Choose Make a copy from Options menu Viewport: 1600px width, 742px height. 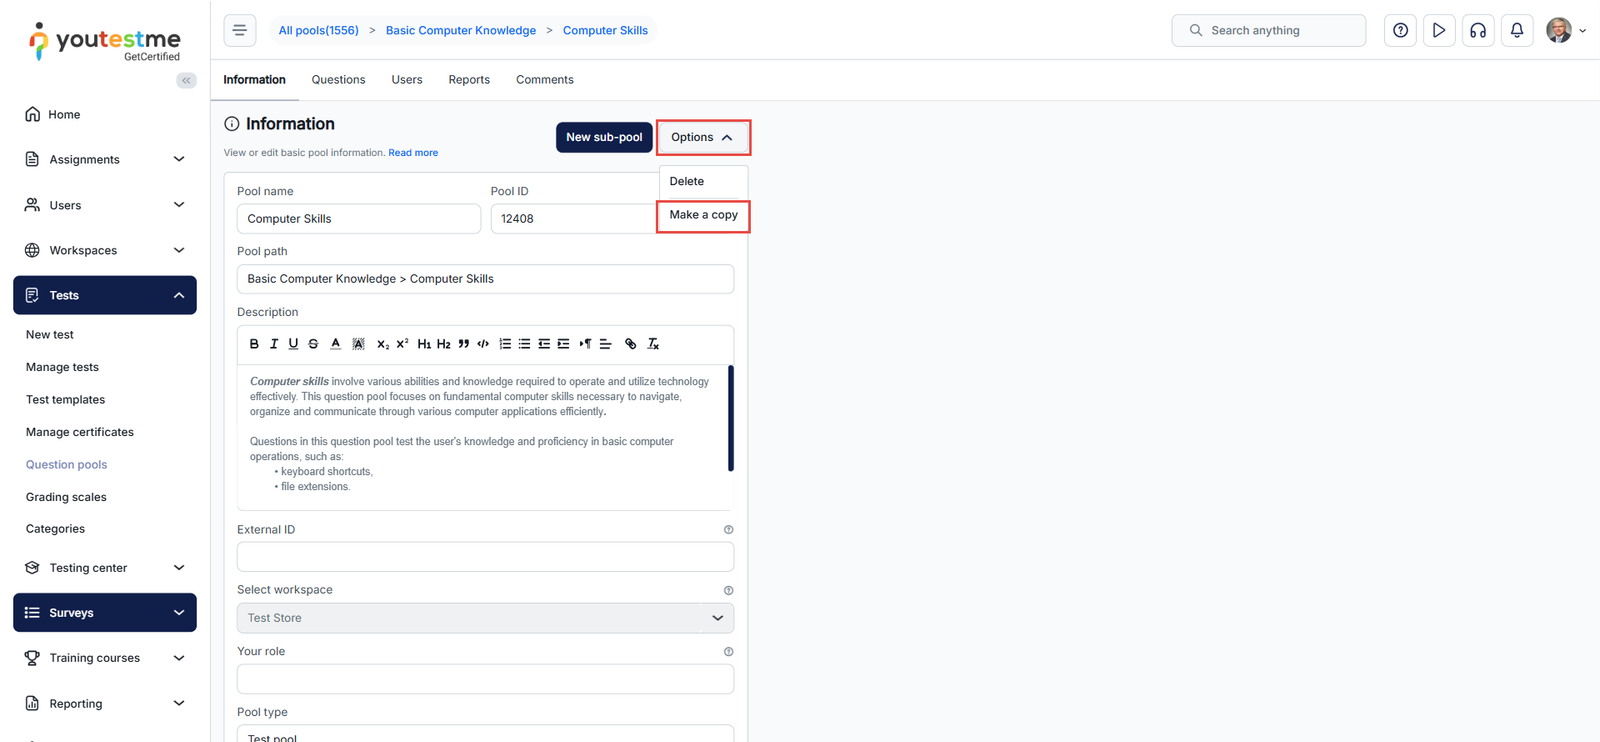[x=703, y=215]
